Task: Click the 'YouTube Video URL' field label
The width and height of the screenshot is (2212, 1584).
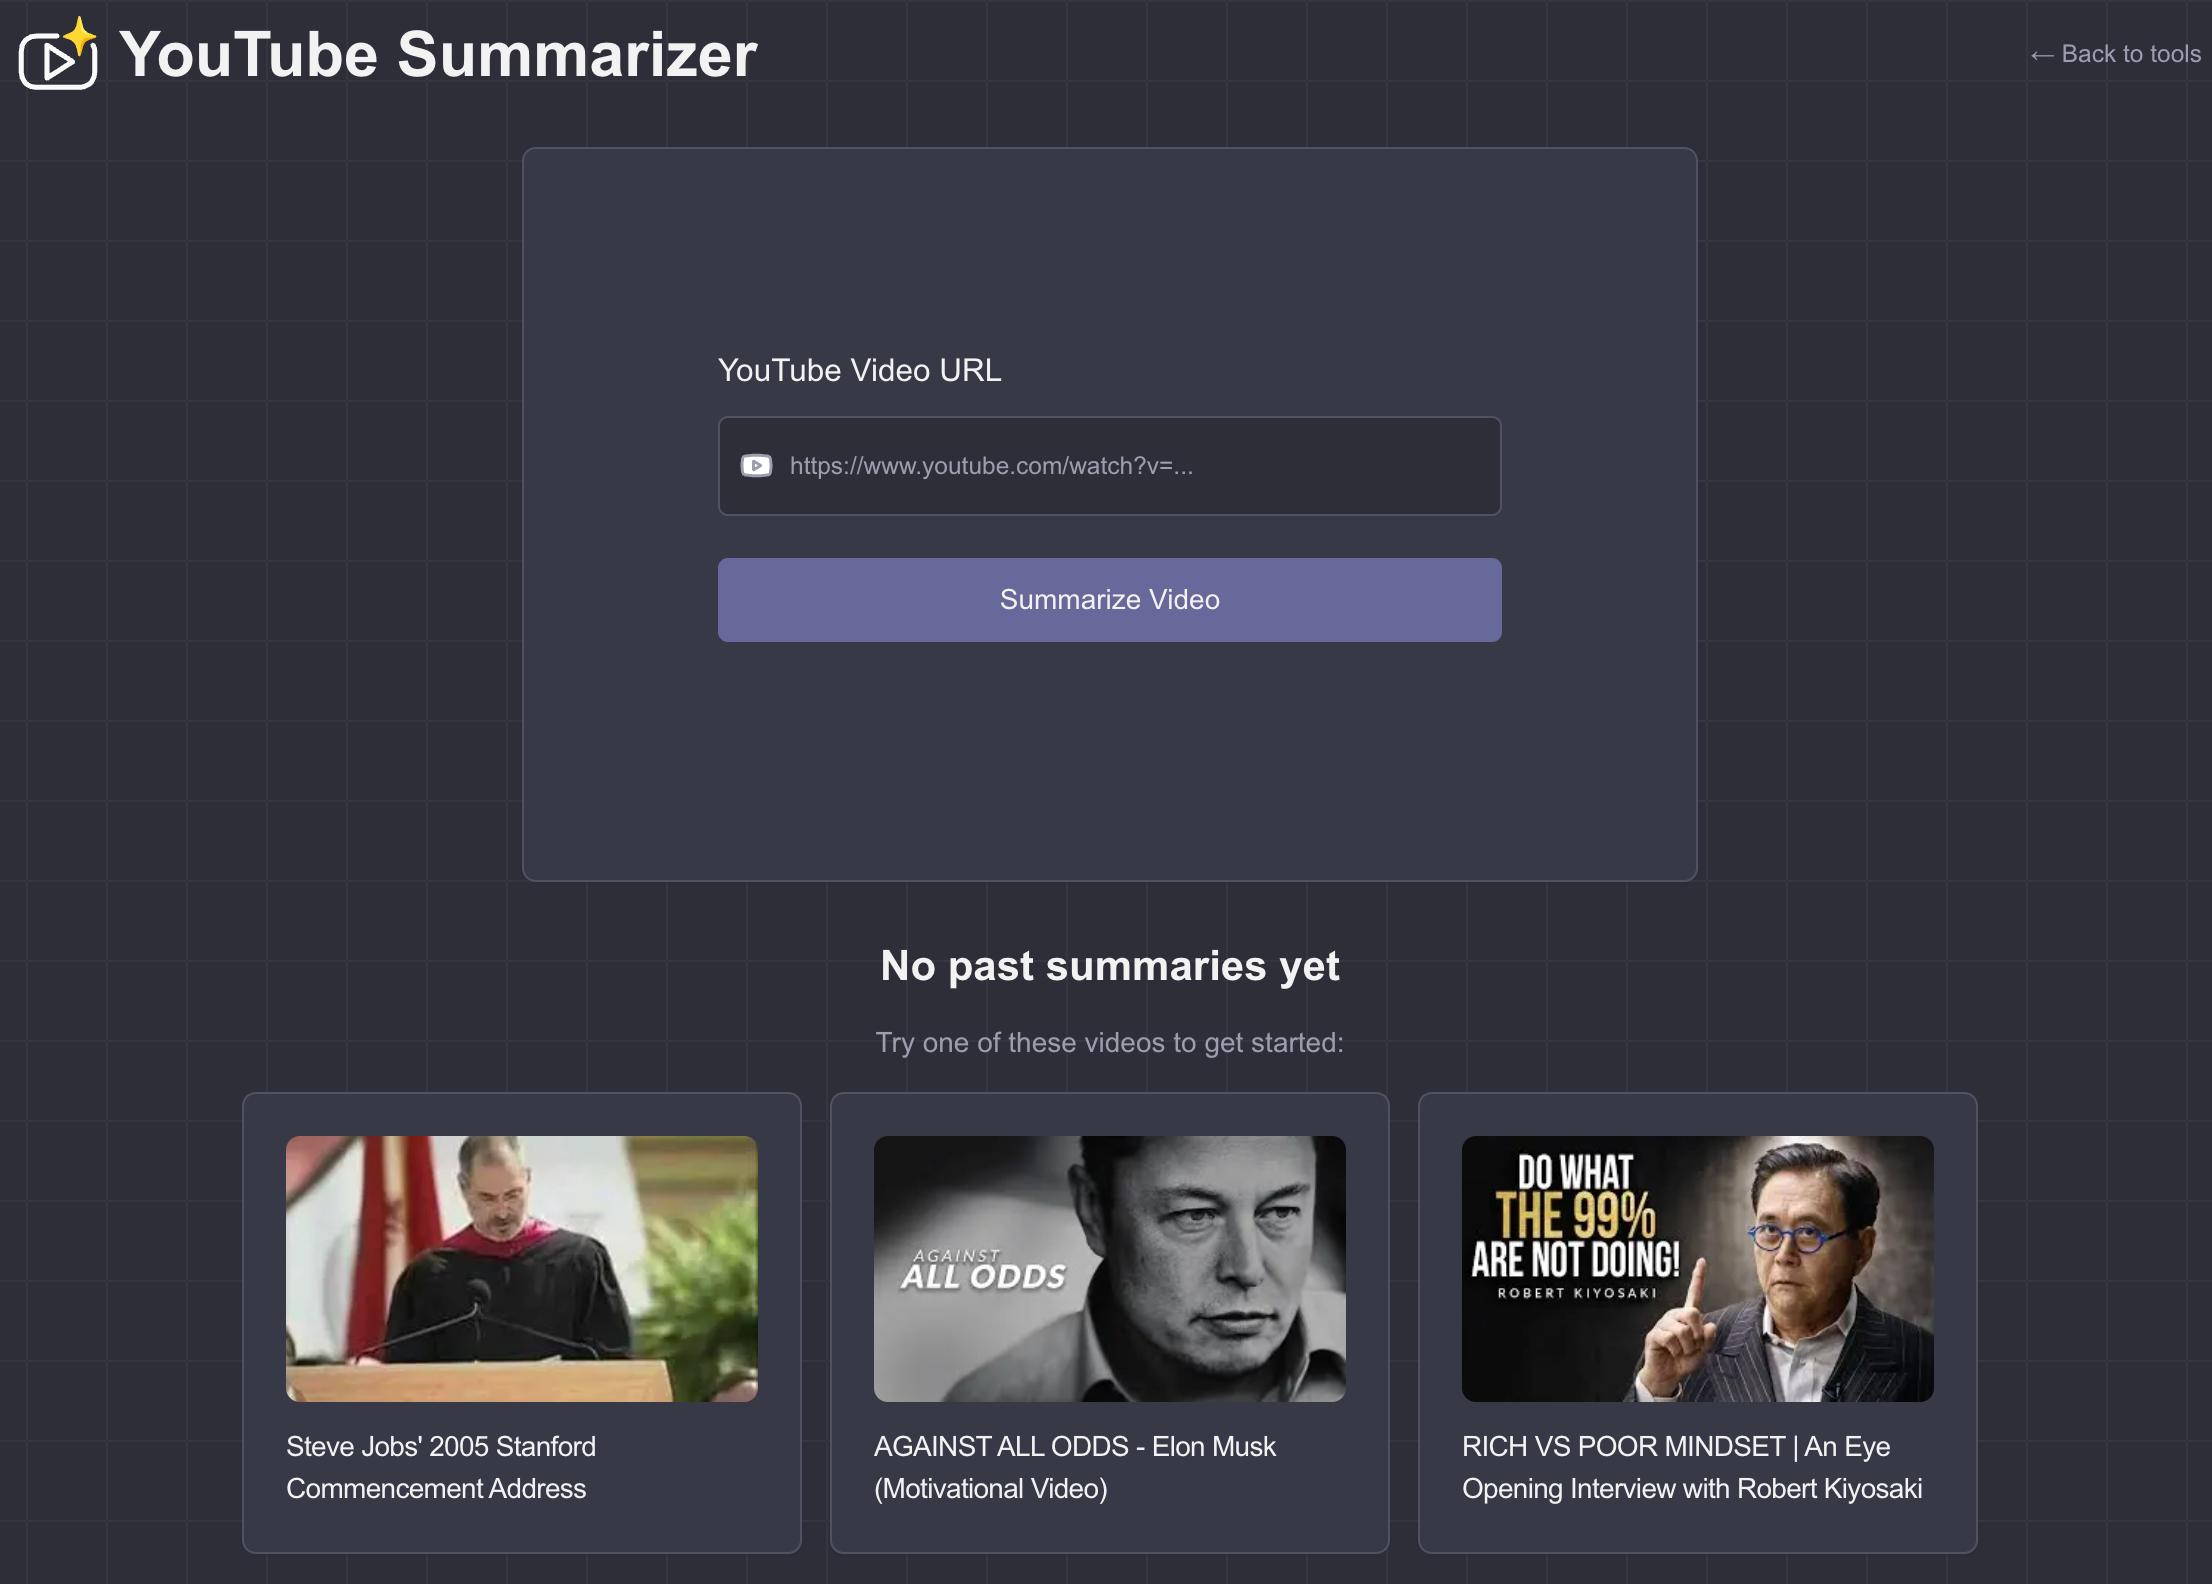Action: (x=859, y=370)
